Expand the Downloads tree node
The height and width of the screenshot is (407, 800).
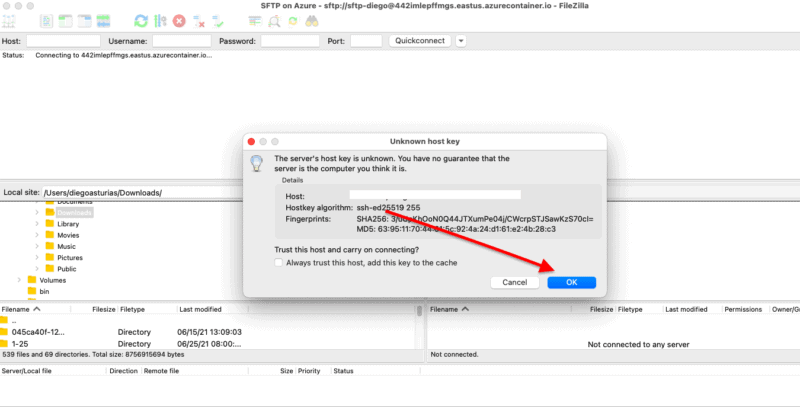(x=37, y=212)
